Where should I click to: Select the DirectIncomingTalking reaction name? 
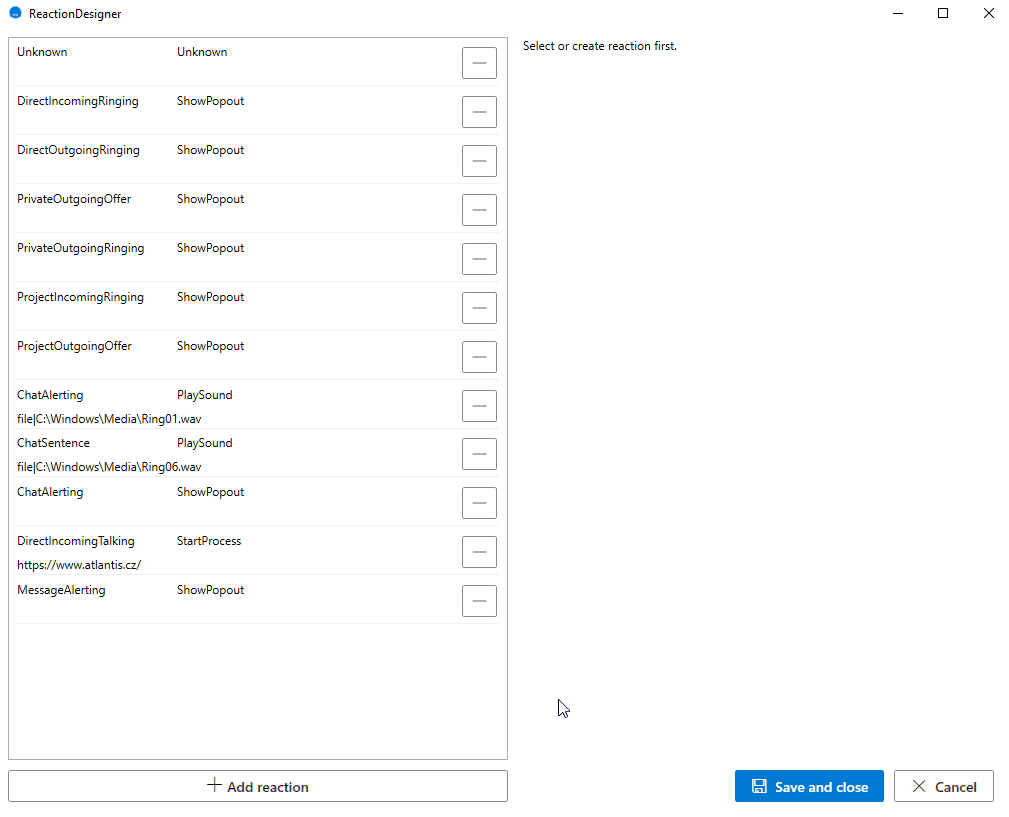tap(76, 541)
